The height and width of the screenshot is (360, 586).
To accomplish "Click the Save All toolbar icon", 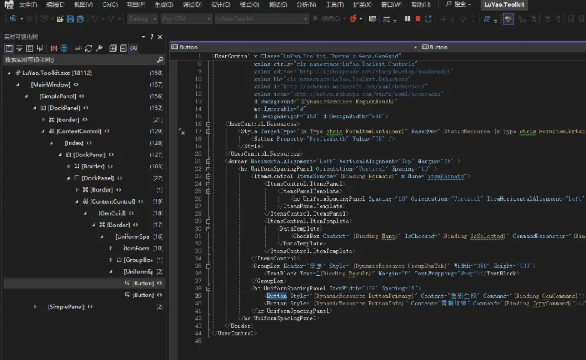I will pyautogui.click(x=80, y=19).
